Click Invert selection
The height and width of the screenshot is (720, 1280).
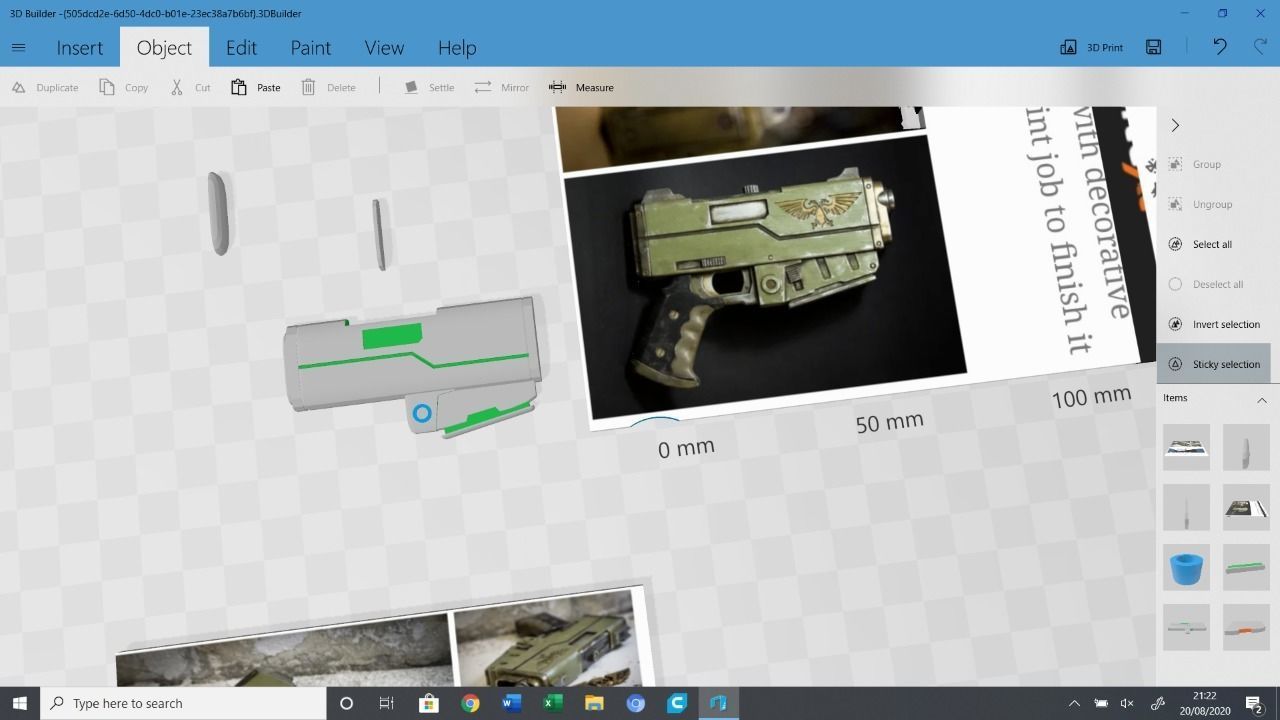(1214, 325)
